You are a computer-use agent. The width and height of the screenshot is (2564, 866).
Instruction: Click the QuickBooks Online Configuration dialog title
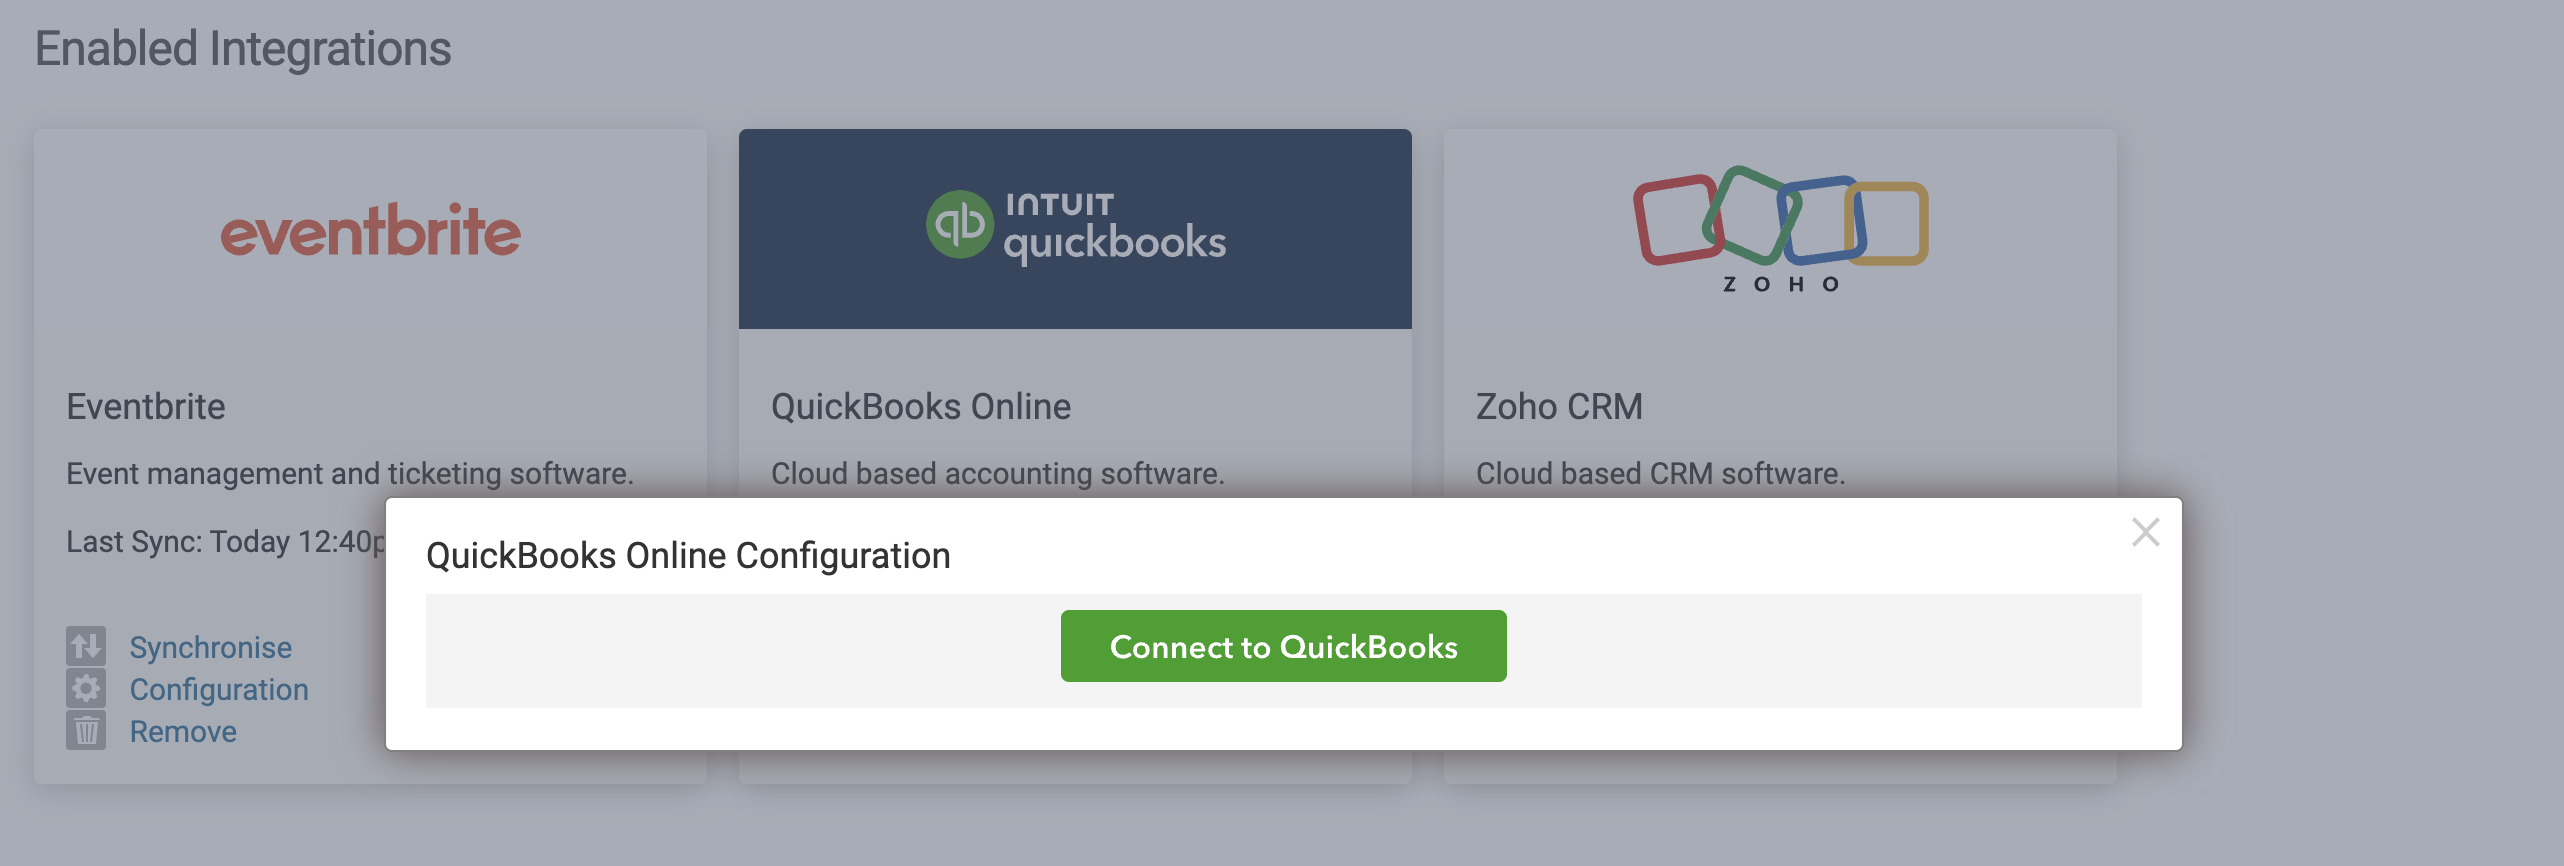tap(688, 556)
